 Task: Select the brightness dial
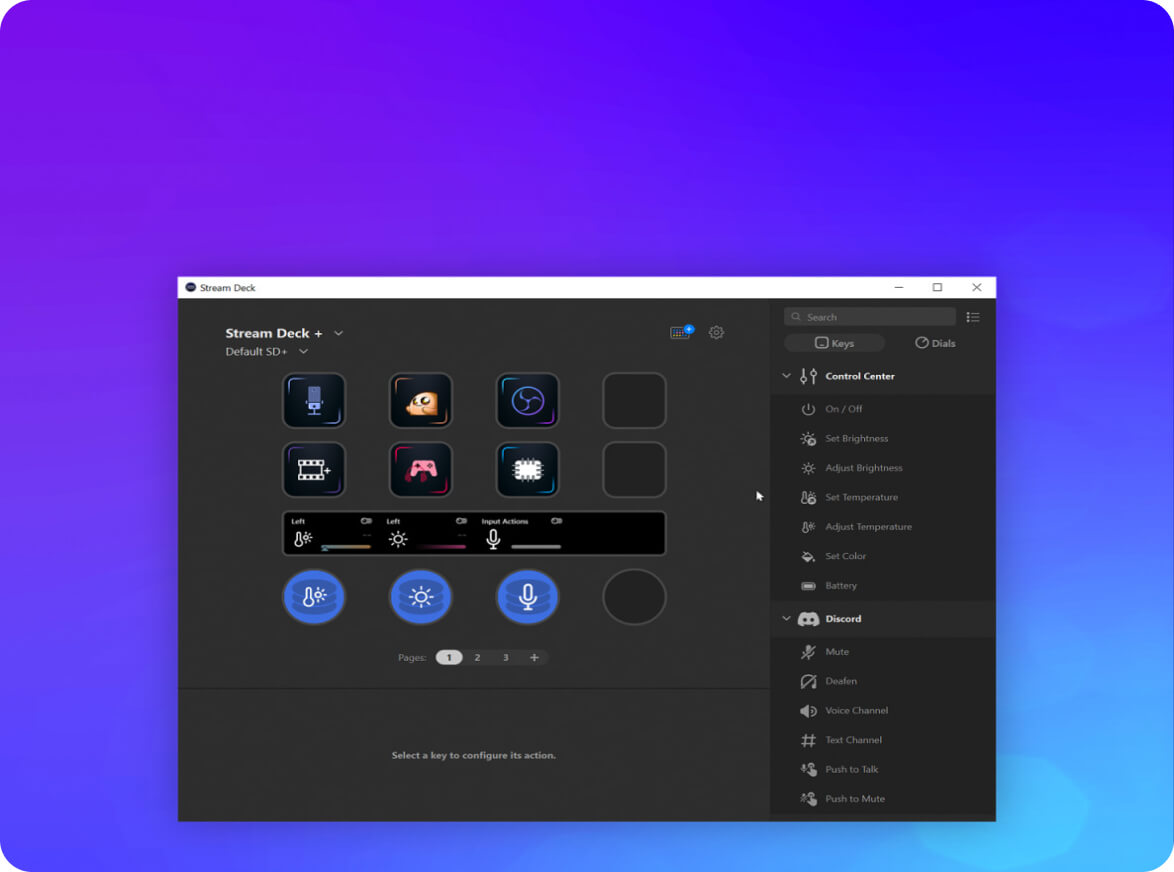tap(421, 597)
